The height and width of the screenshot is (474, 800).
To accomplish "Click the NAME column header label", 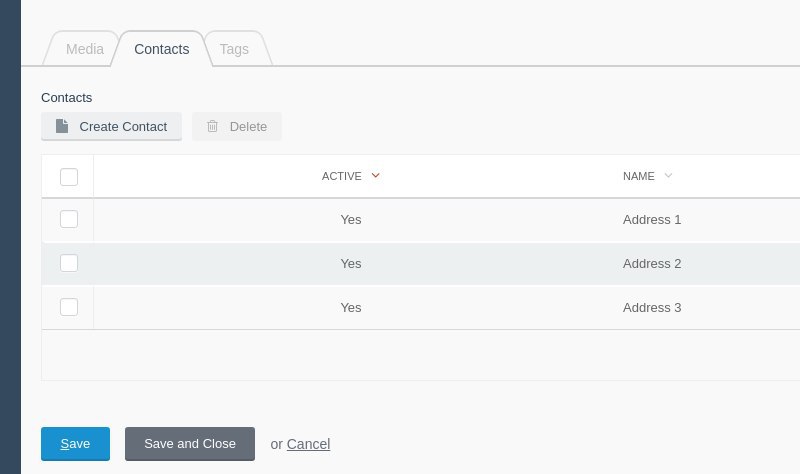I will click(639, 176).
